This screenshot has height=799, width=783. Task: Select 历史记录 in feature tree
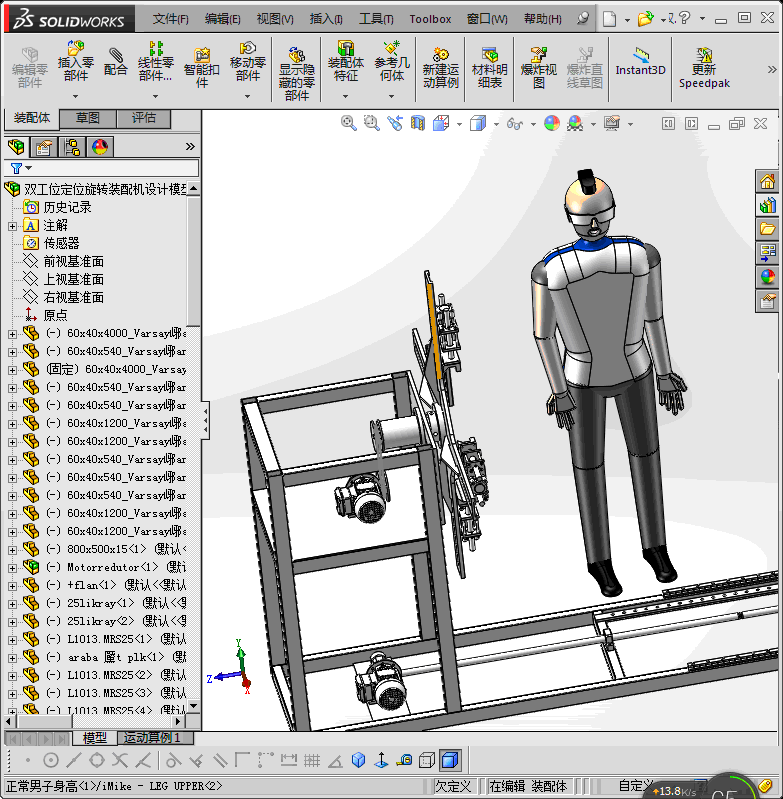(67, 207)
